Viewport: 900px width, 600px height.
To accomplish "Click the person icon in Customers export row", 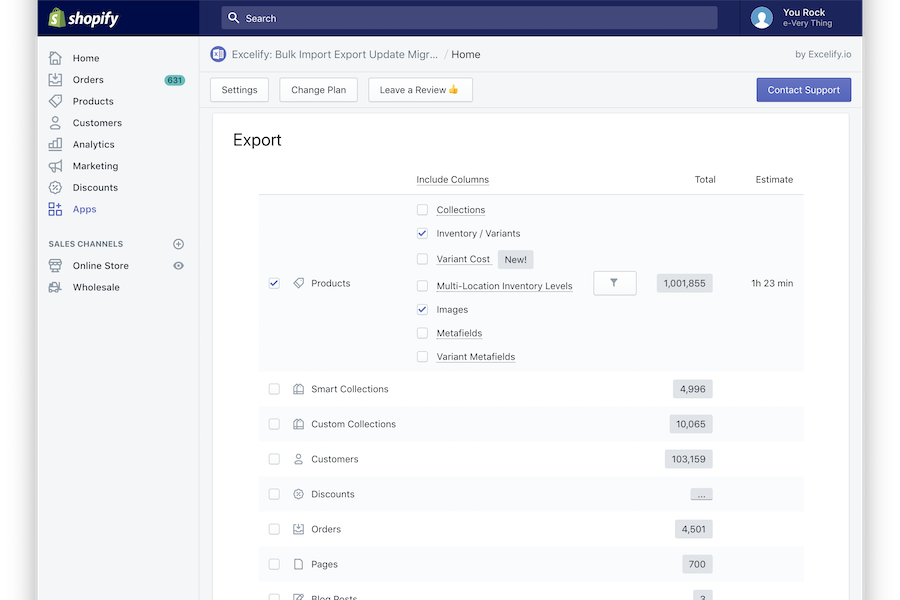I will pyautogui.click(x=298, y=459).
